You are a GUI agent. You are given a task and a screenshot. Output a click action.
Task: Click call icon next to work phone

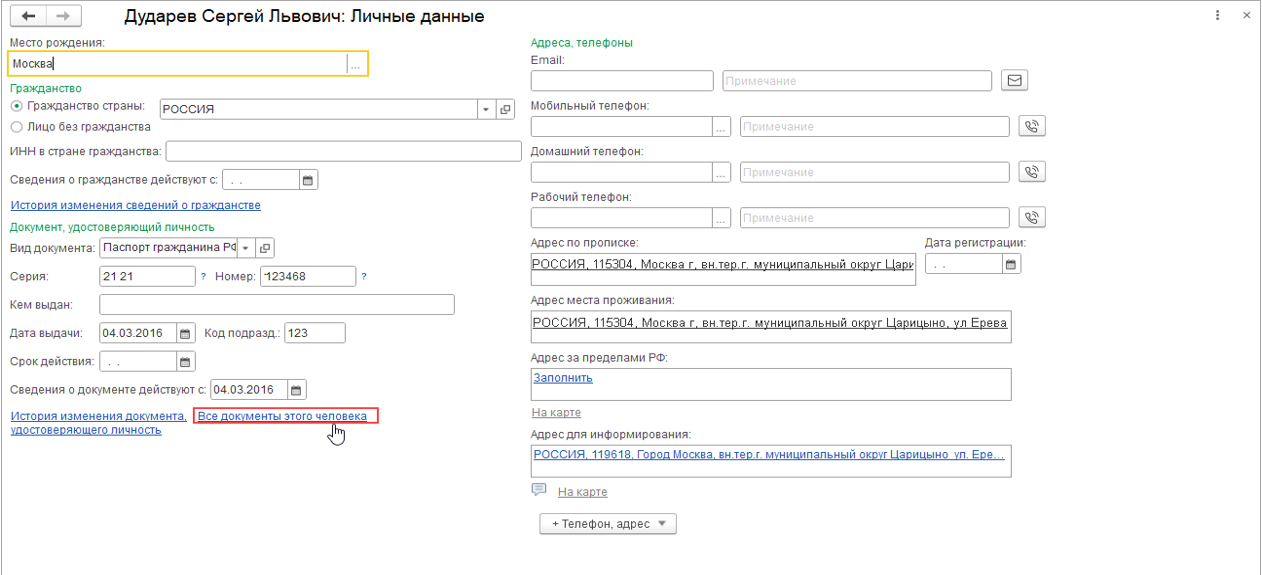coord(1031,217)
